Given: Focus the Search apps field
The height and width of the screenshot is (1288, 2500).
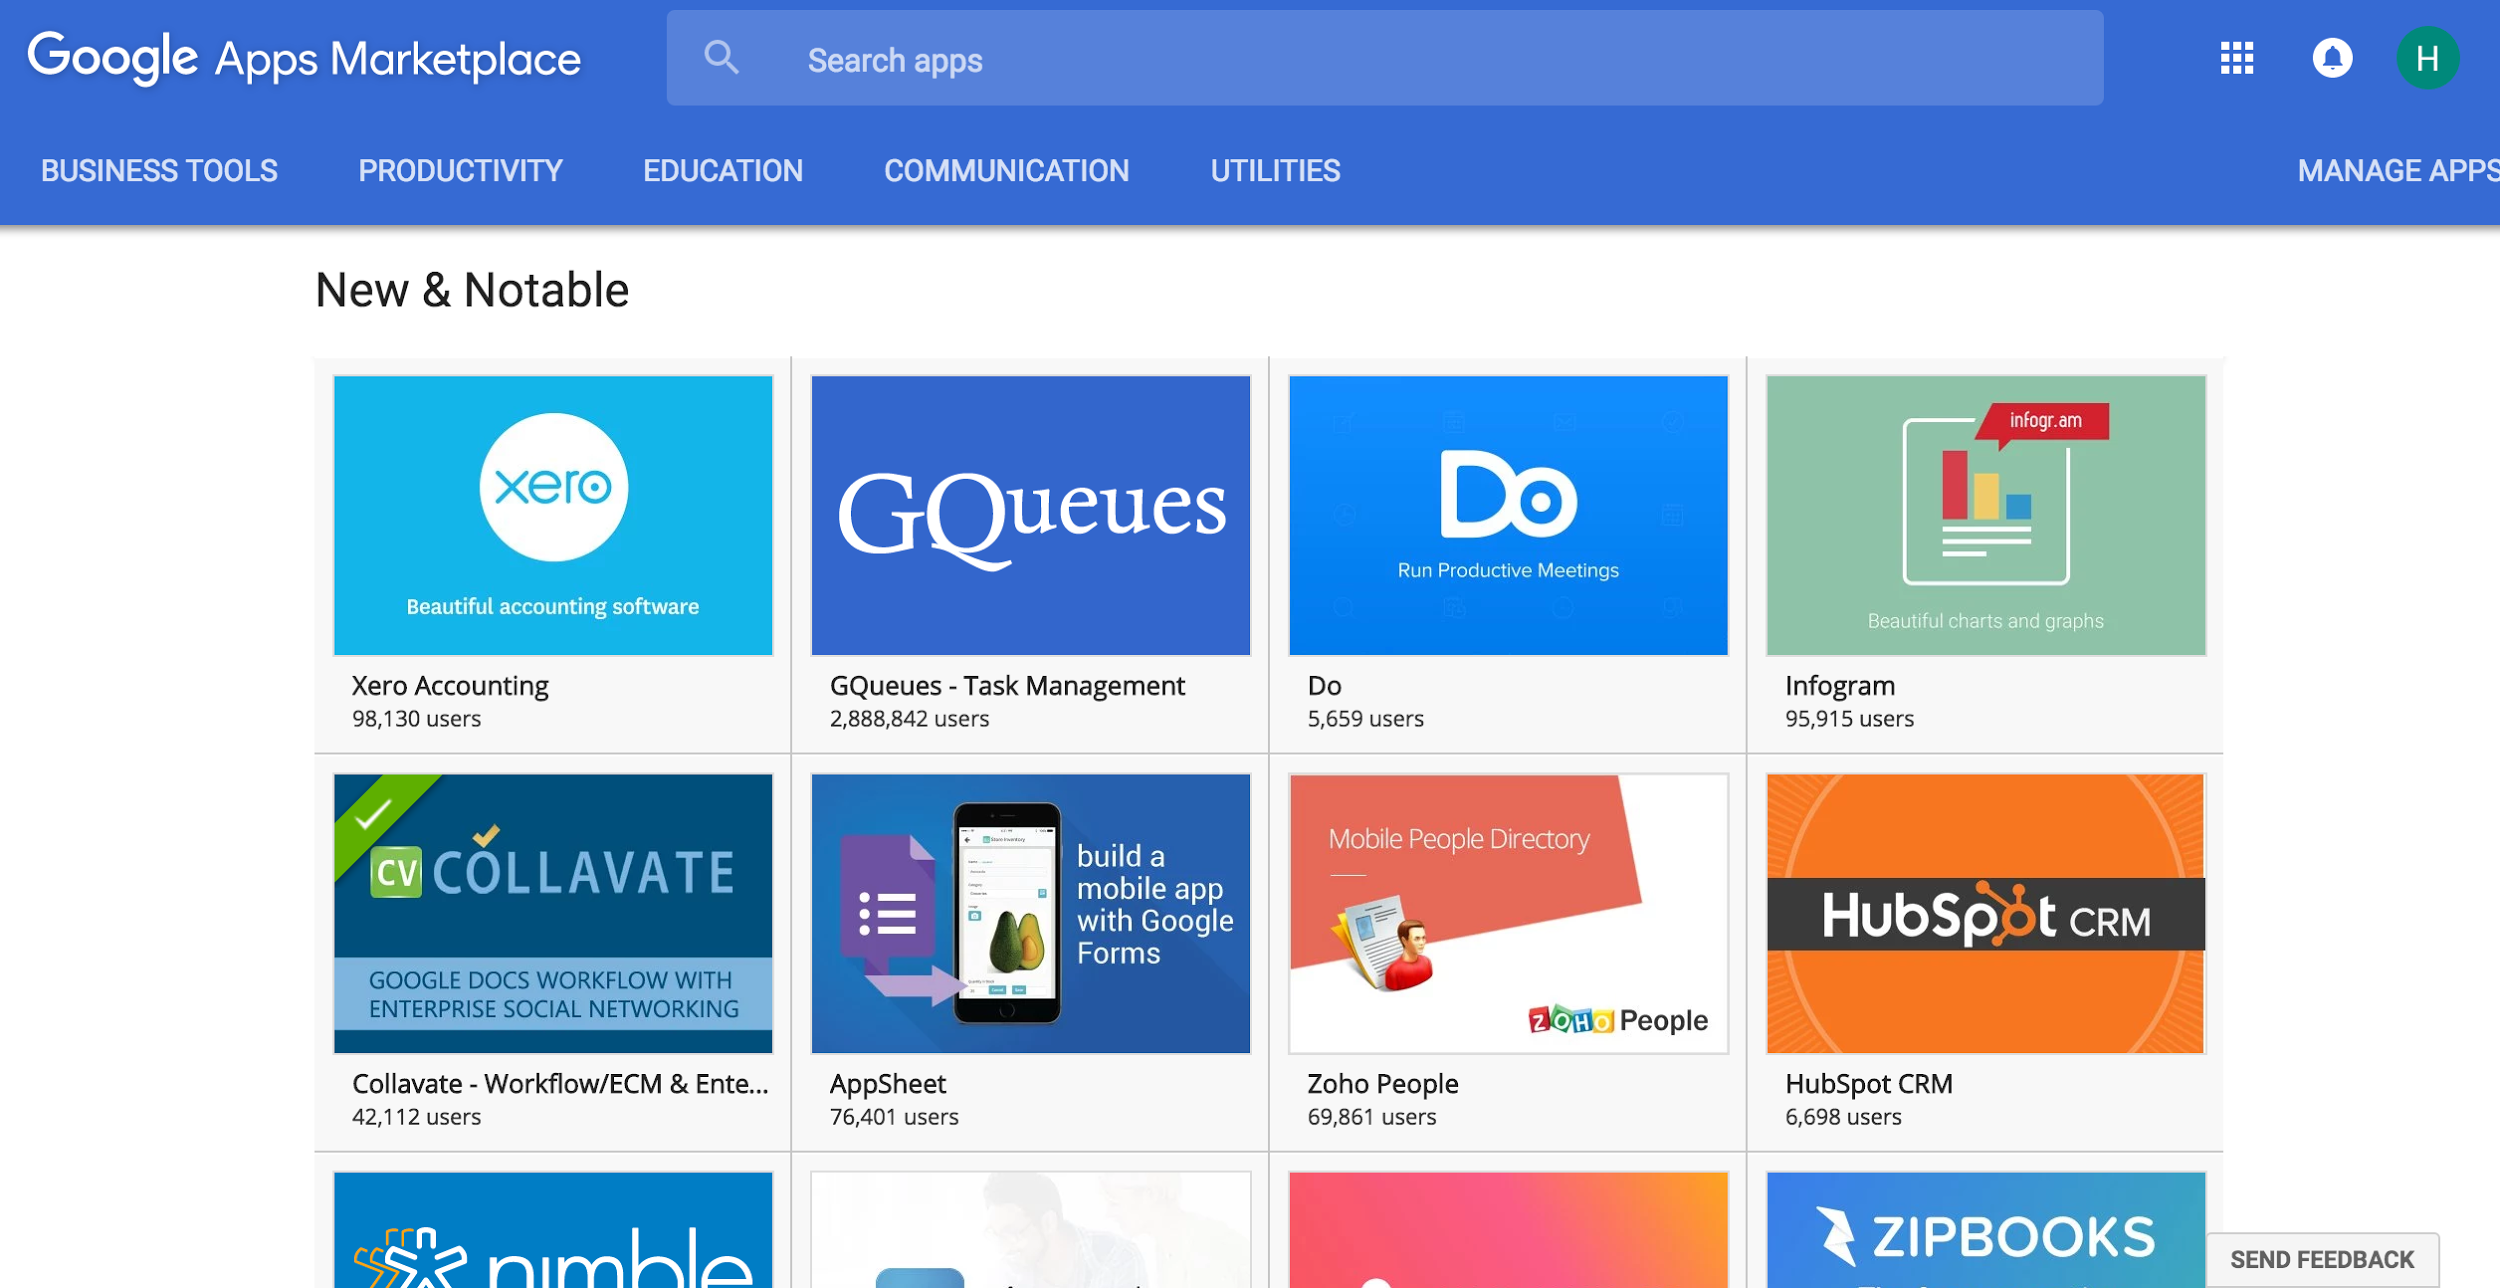Looking at the screenshot, I should click(x=1385, y=58).
